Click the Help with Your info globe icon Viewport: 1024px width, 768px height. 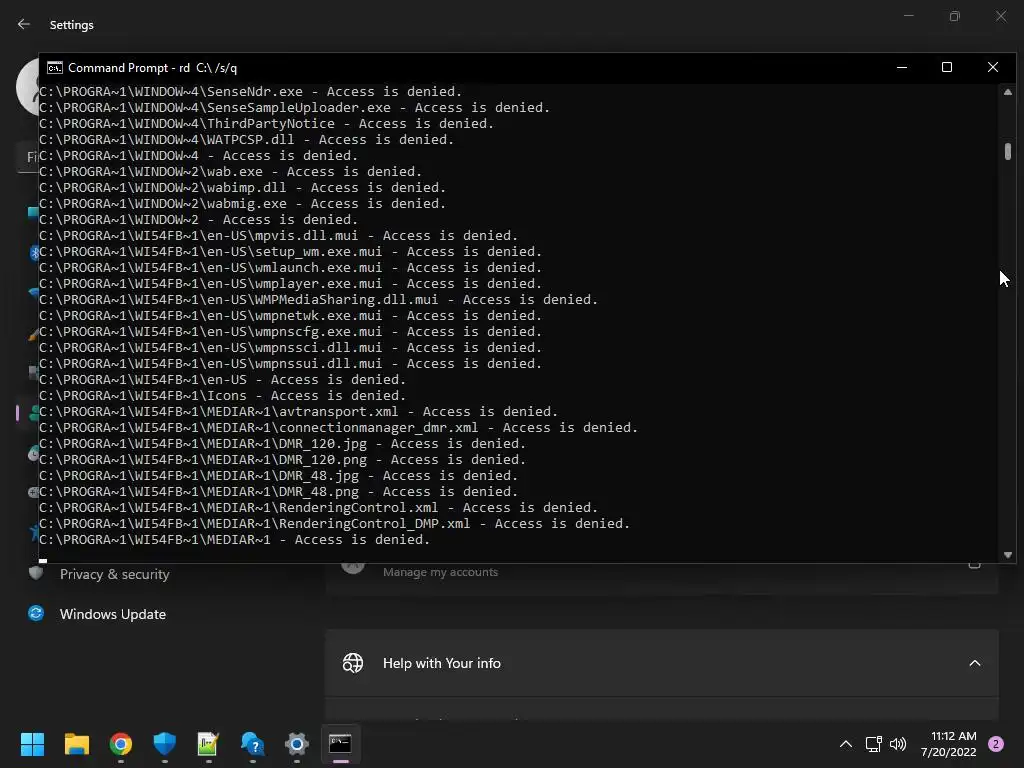click(353, 663)
